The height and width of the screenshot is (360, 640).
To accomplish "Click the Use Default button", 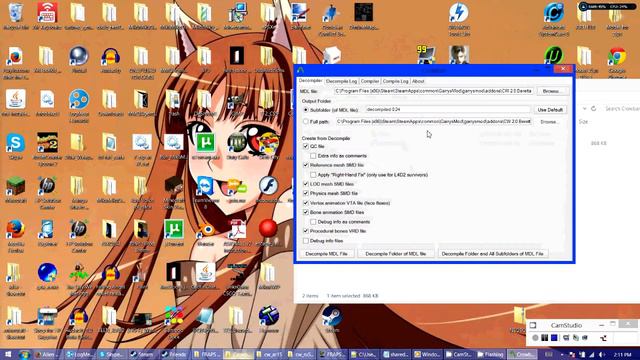I will [550, 110].
